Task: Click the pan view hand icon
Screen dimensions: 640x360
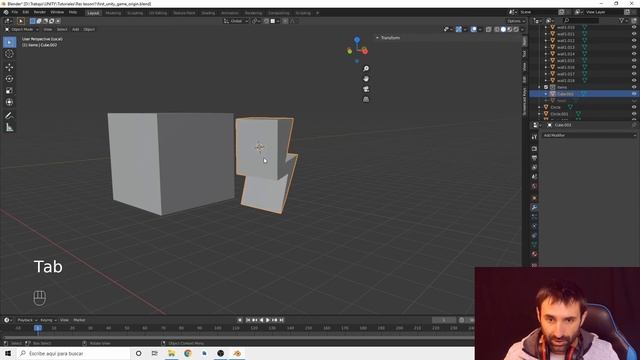Action: click(366, 79)
